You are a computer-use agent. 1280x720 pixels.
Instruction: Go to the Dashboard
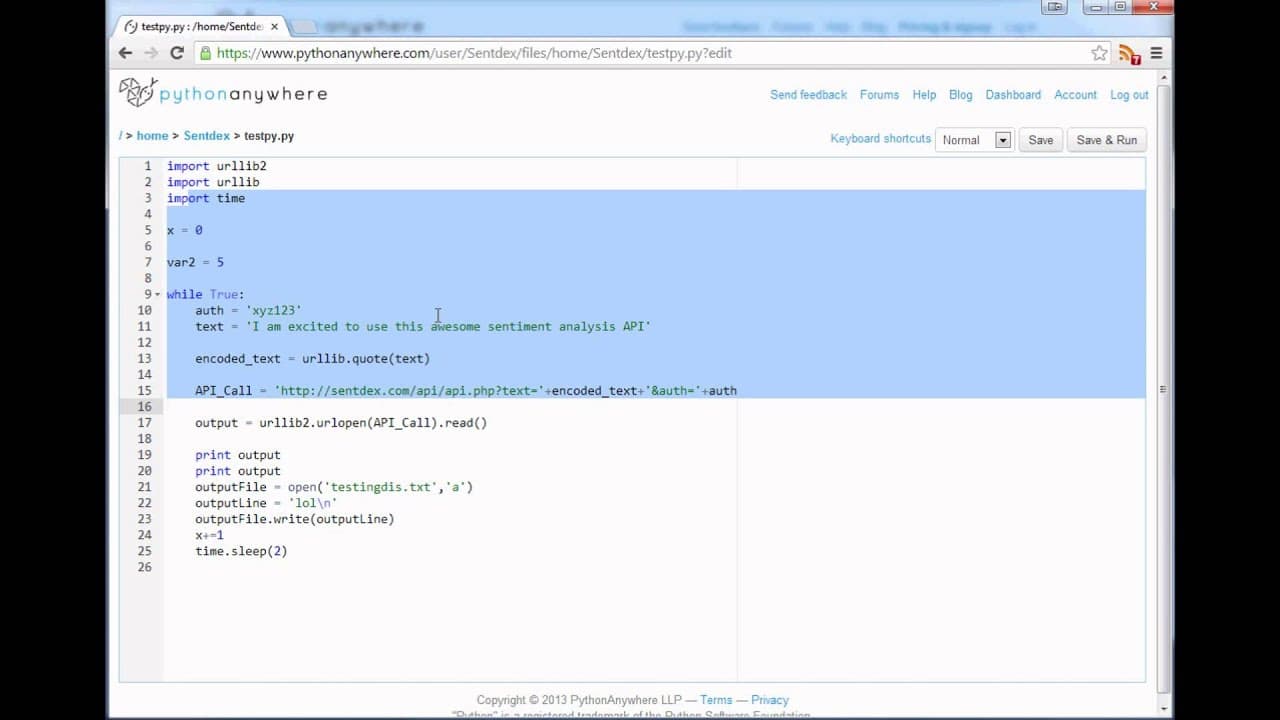[x=1013, y=94]
